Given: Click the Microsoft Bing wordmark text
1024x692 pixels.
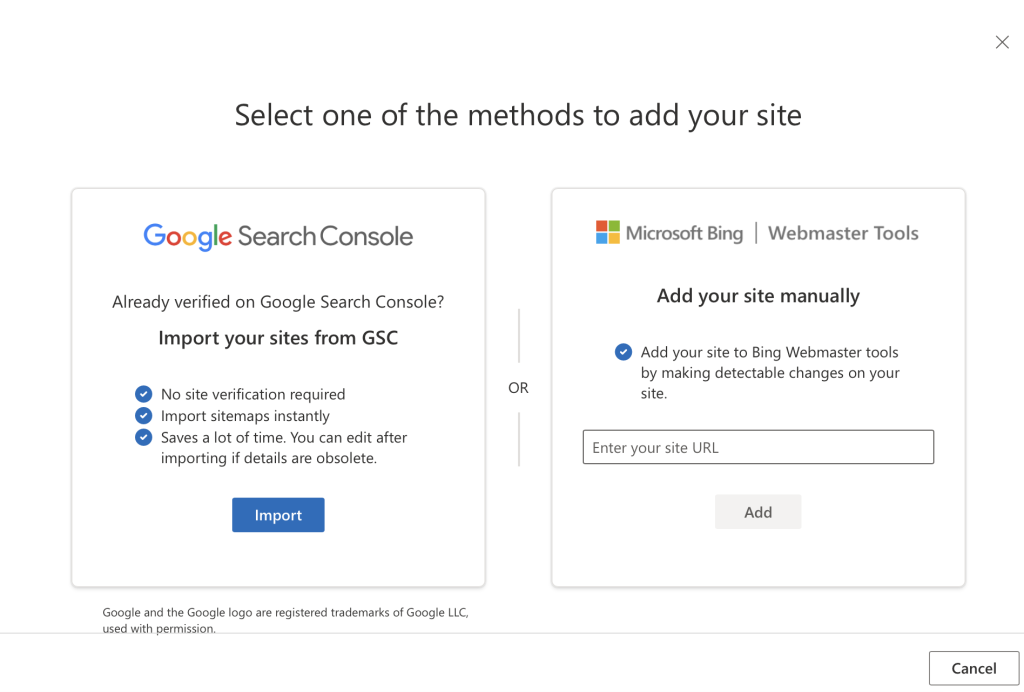Looking at the screenshot, I should tap(684, 233).
